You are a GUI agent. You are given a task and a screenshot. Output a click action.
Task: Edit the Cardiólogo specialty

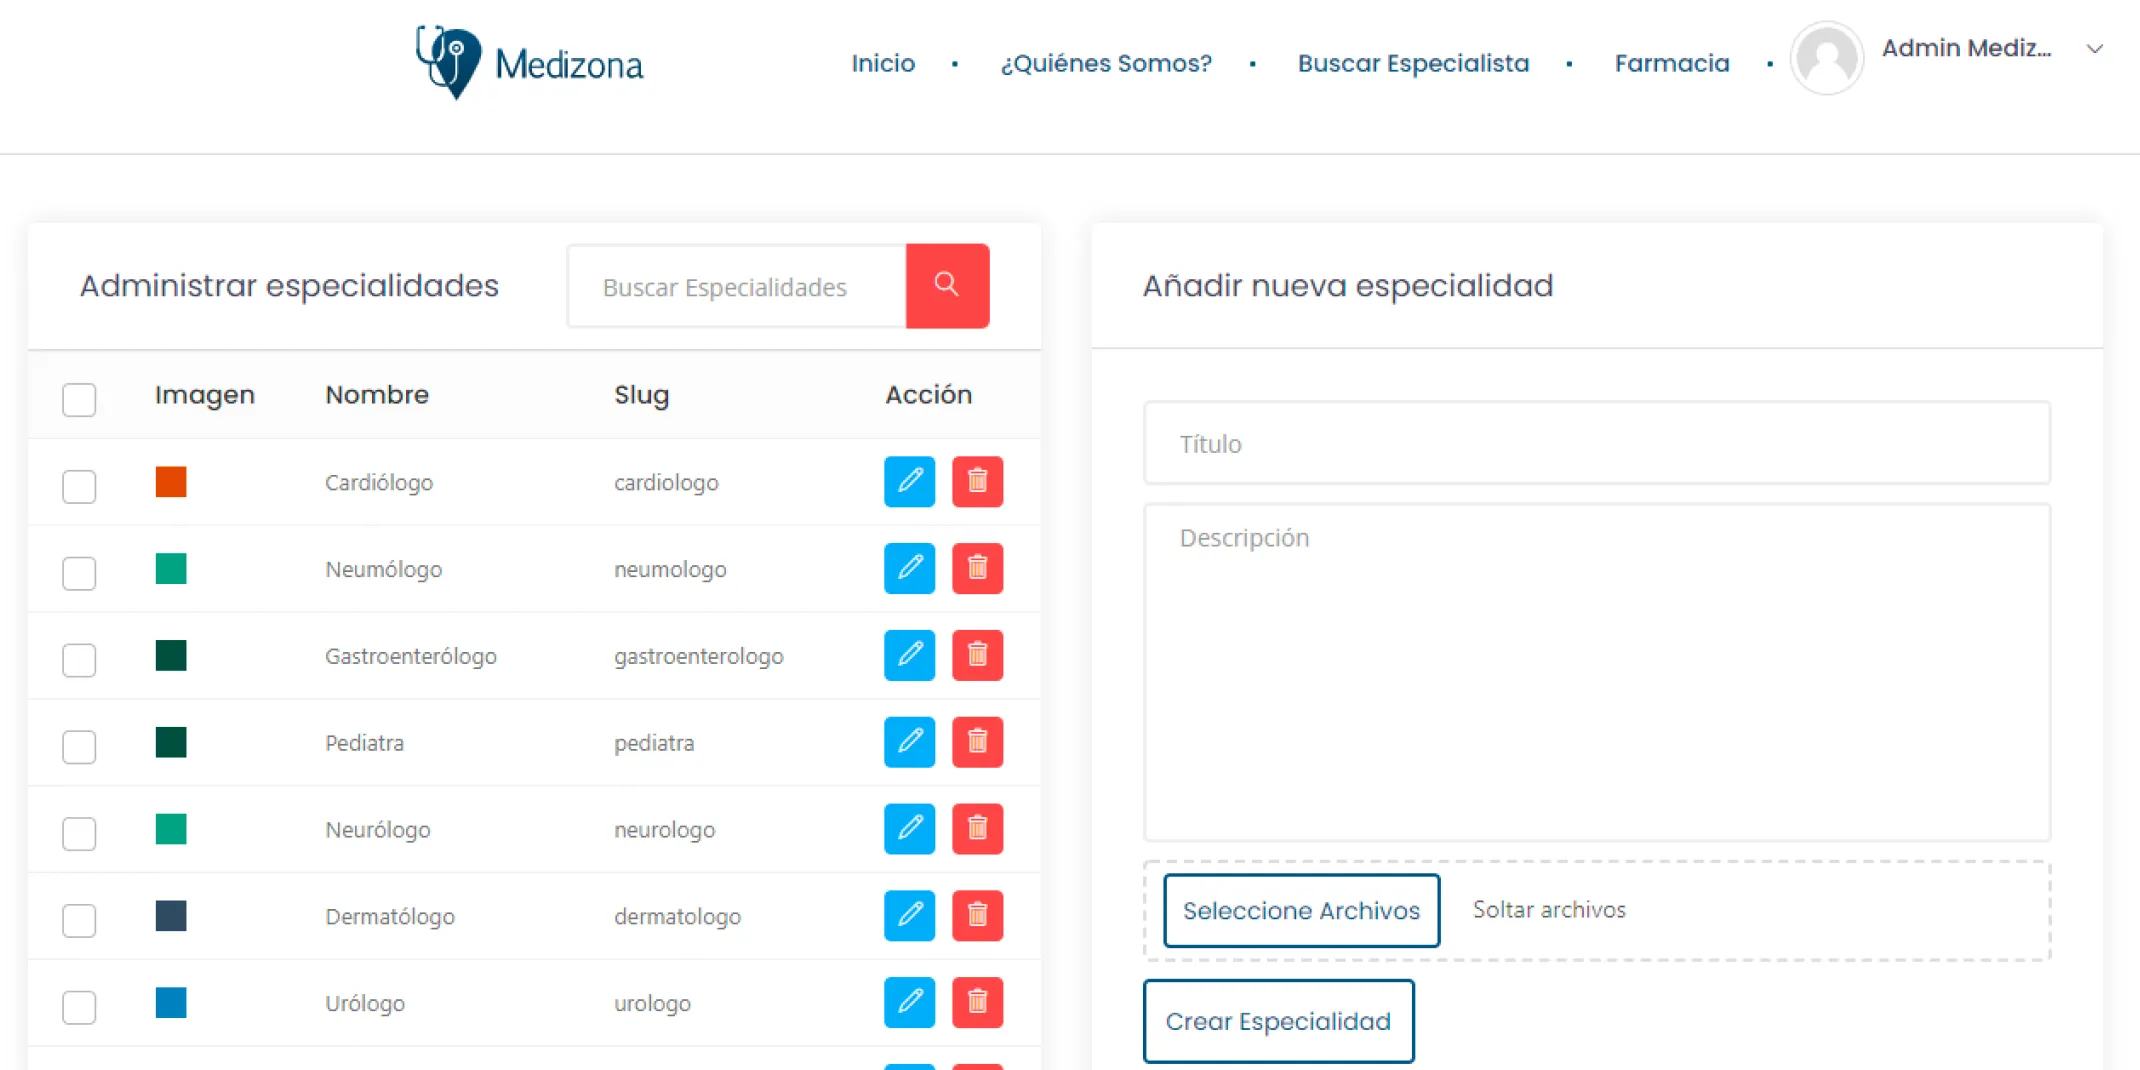point(909,482)
